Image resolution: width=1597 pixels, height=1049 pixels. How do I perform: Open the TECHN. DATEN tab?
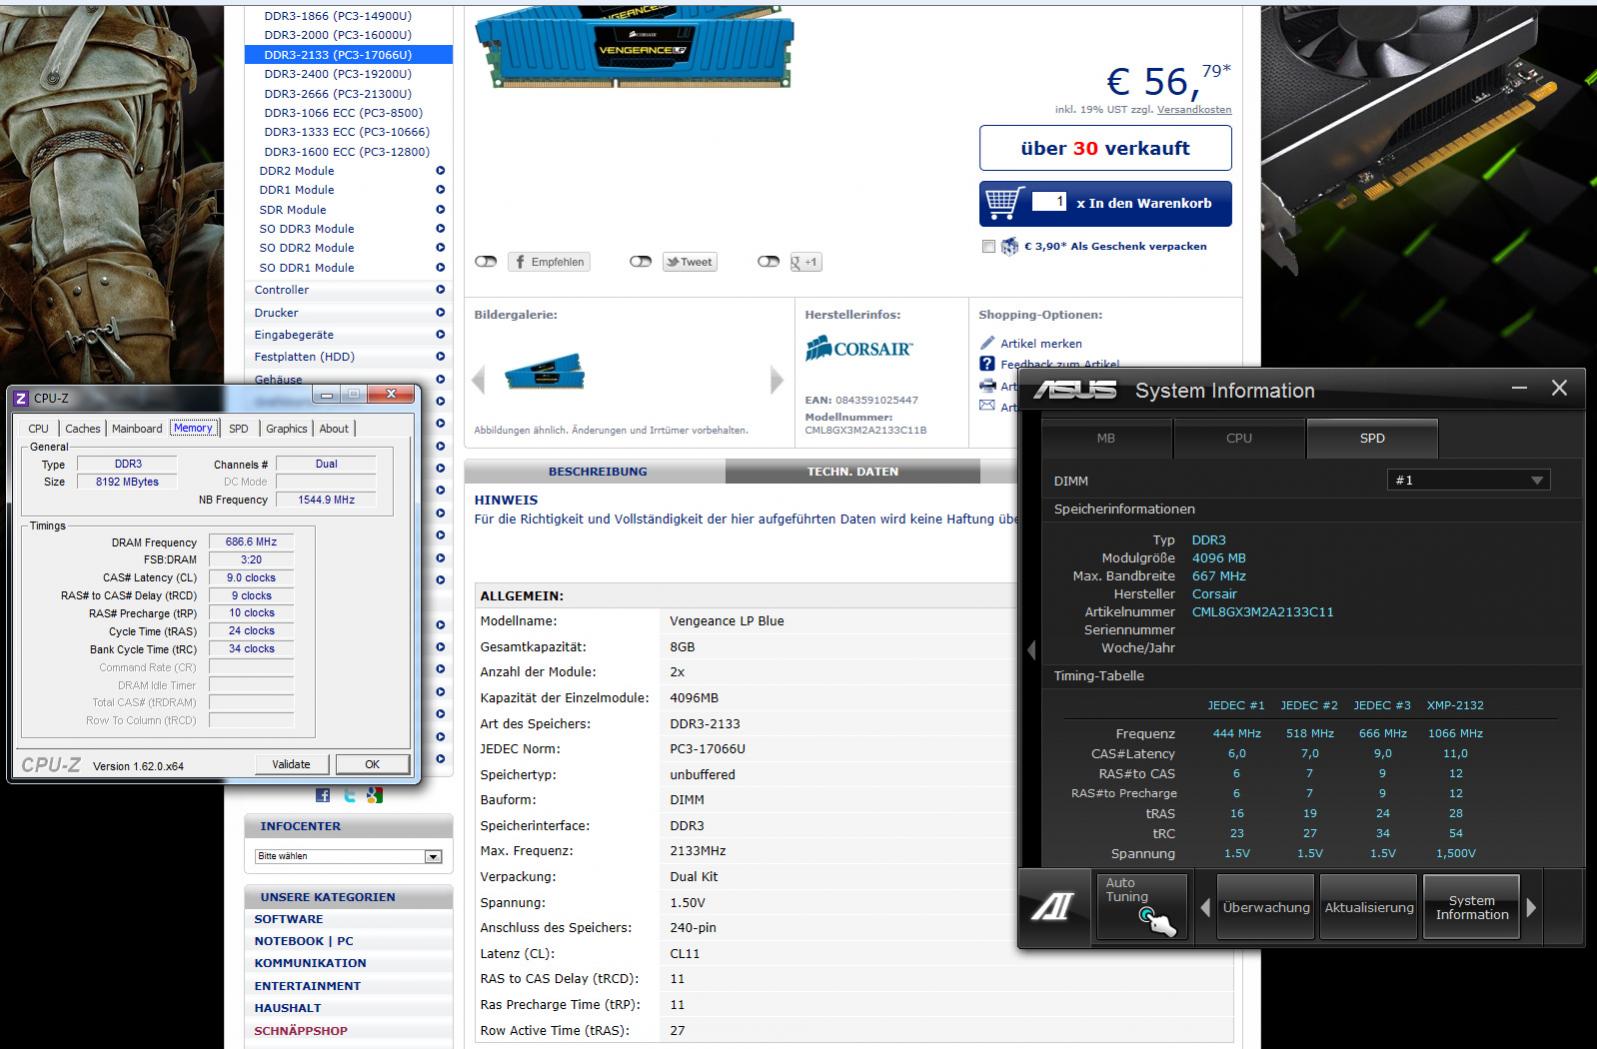pos(852,472)
